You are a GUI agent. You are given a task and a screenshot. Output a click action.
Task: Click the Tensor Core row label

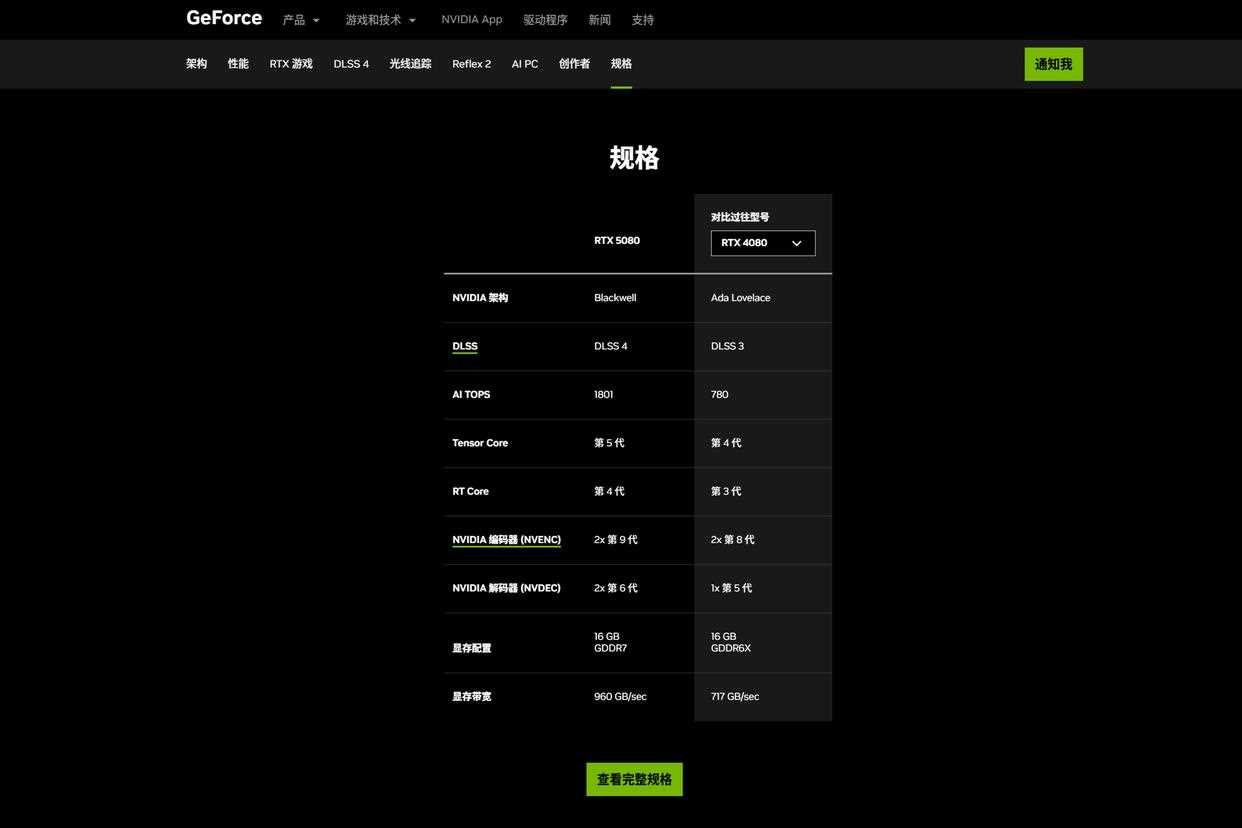click(x=480, y=443)
